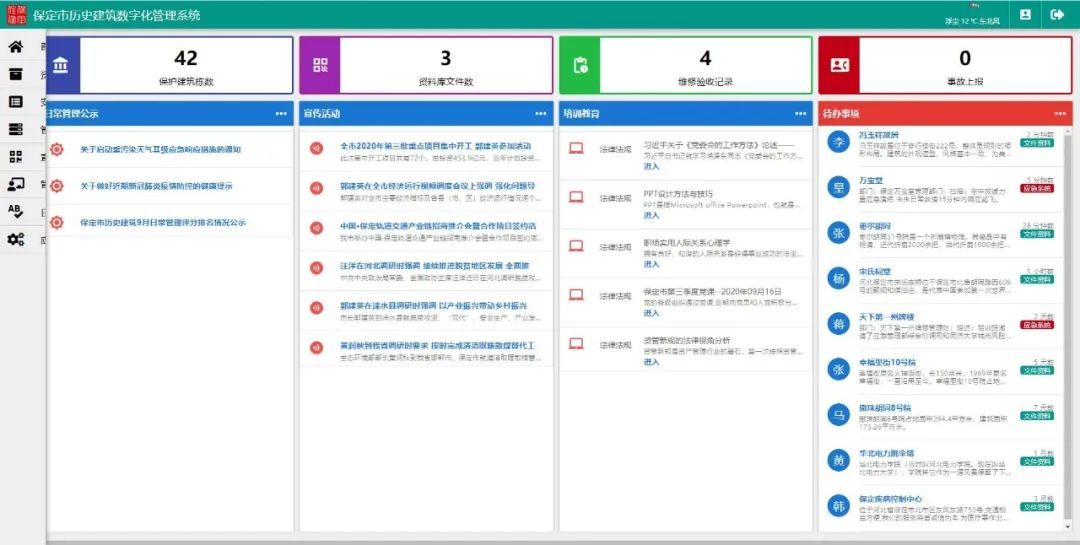Click the logout icon in top bar
The width and height of the screenshot is (1080, 545).
pyautogui.click(x=1057, y=14)
